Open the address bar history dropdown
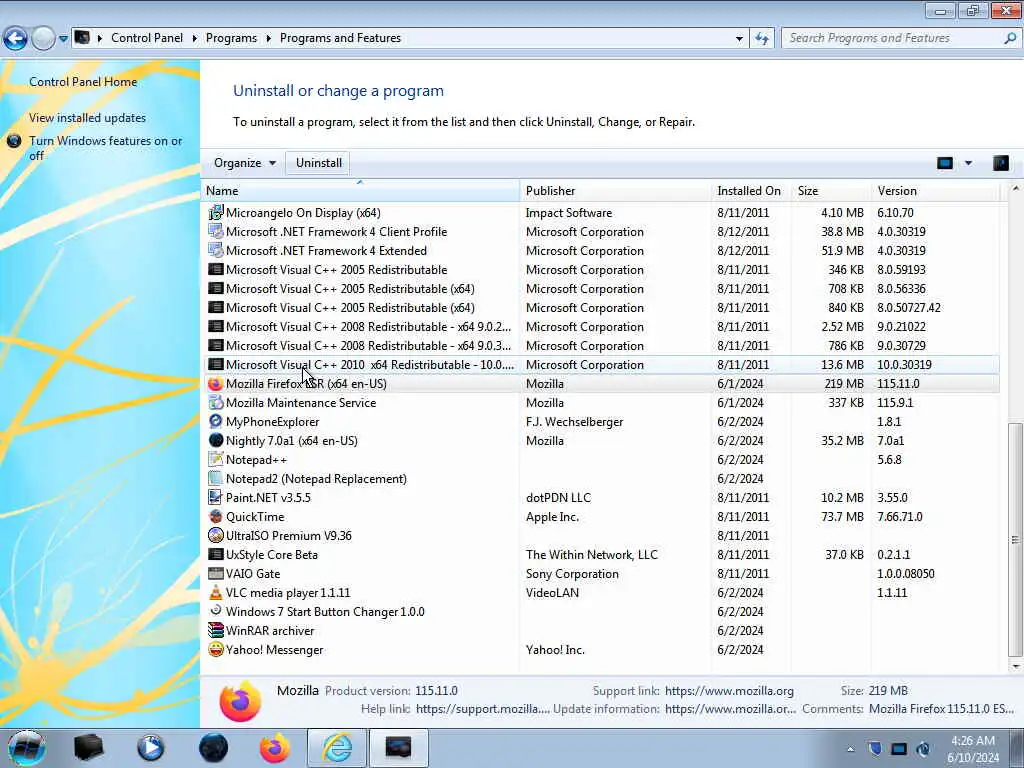Screen dimensions: 1024x768 tap(739, 39)
